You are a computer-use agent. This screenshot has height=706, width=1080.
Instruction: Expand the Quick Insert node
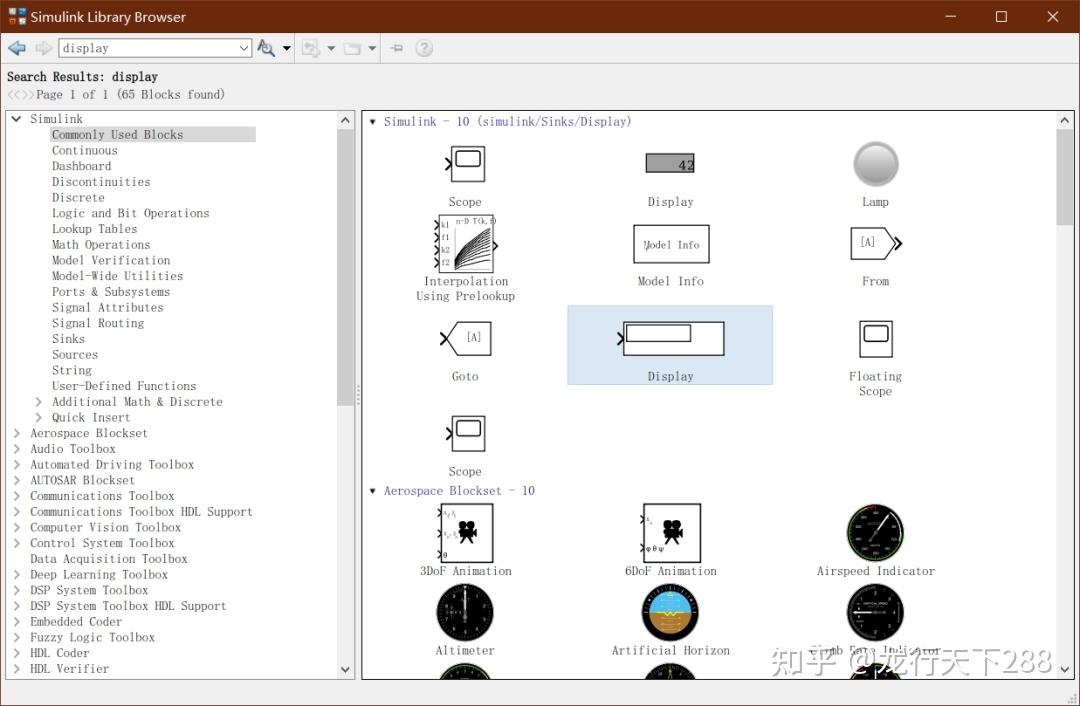click(39, 417)
